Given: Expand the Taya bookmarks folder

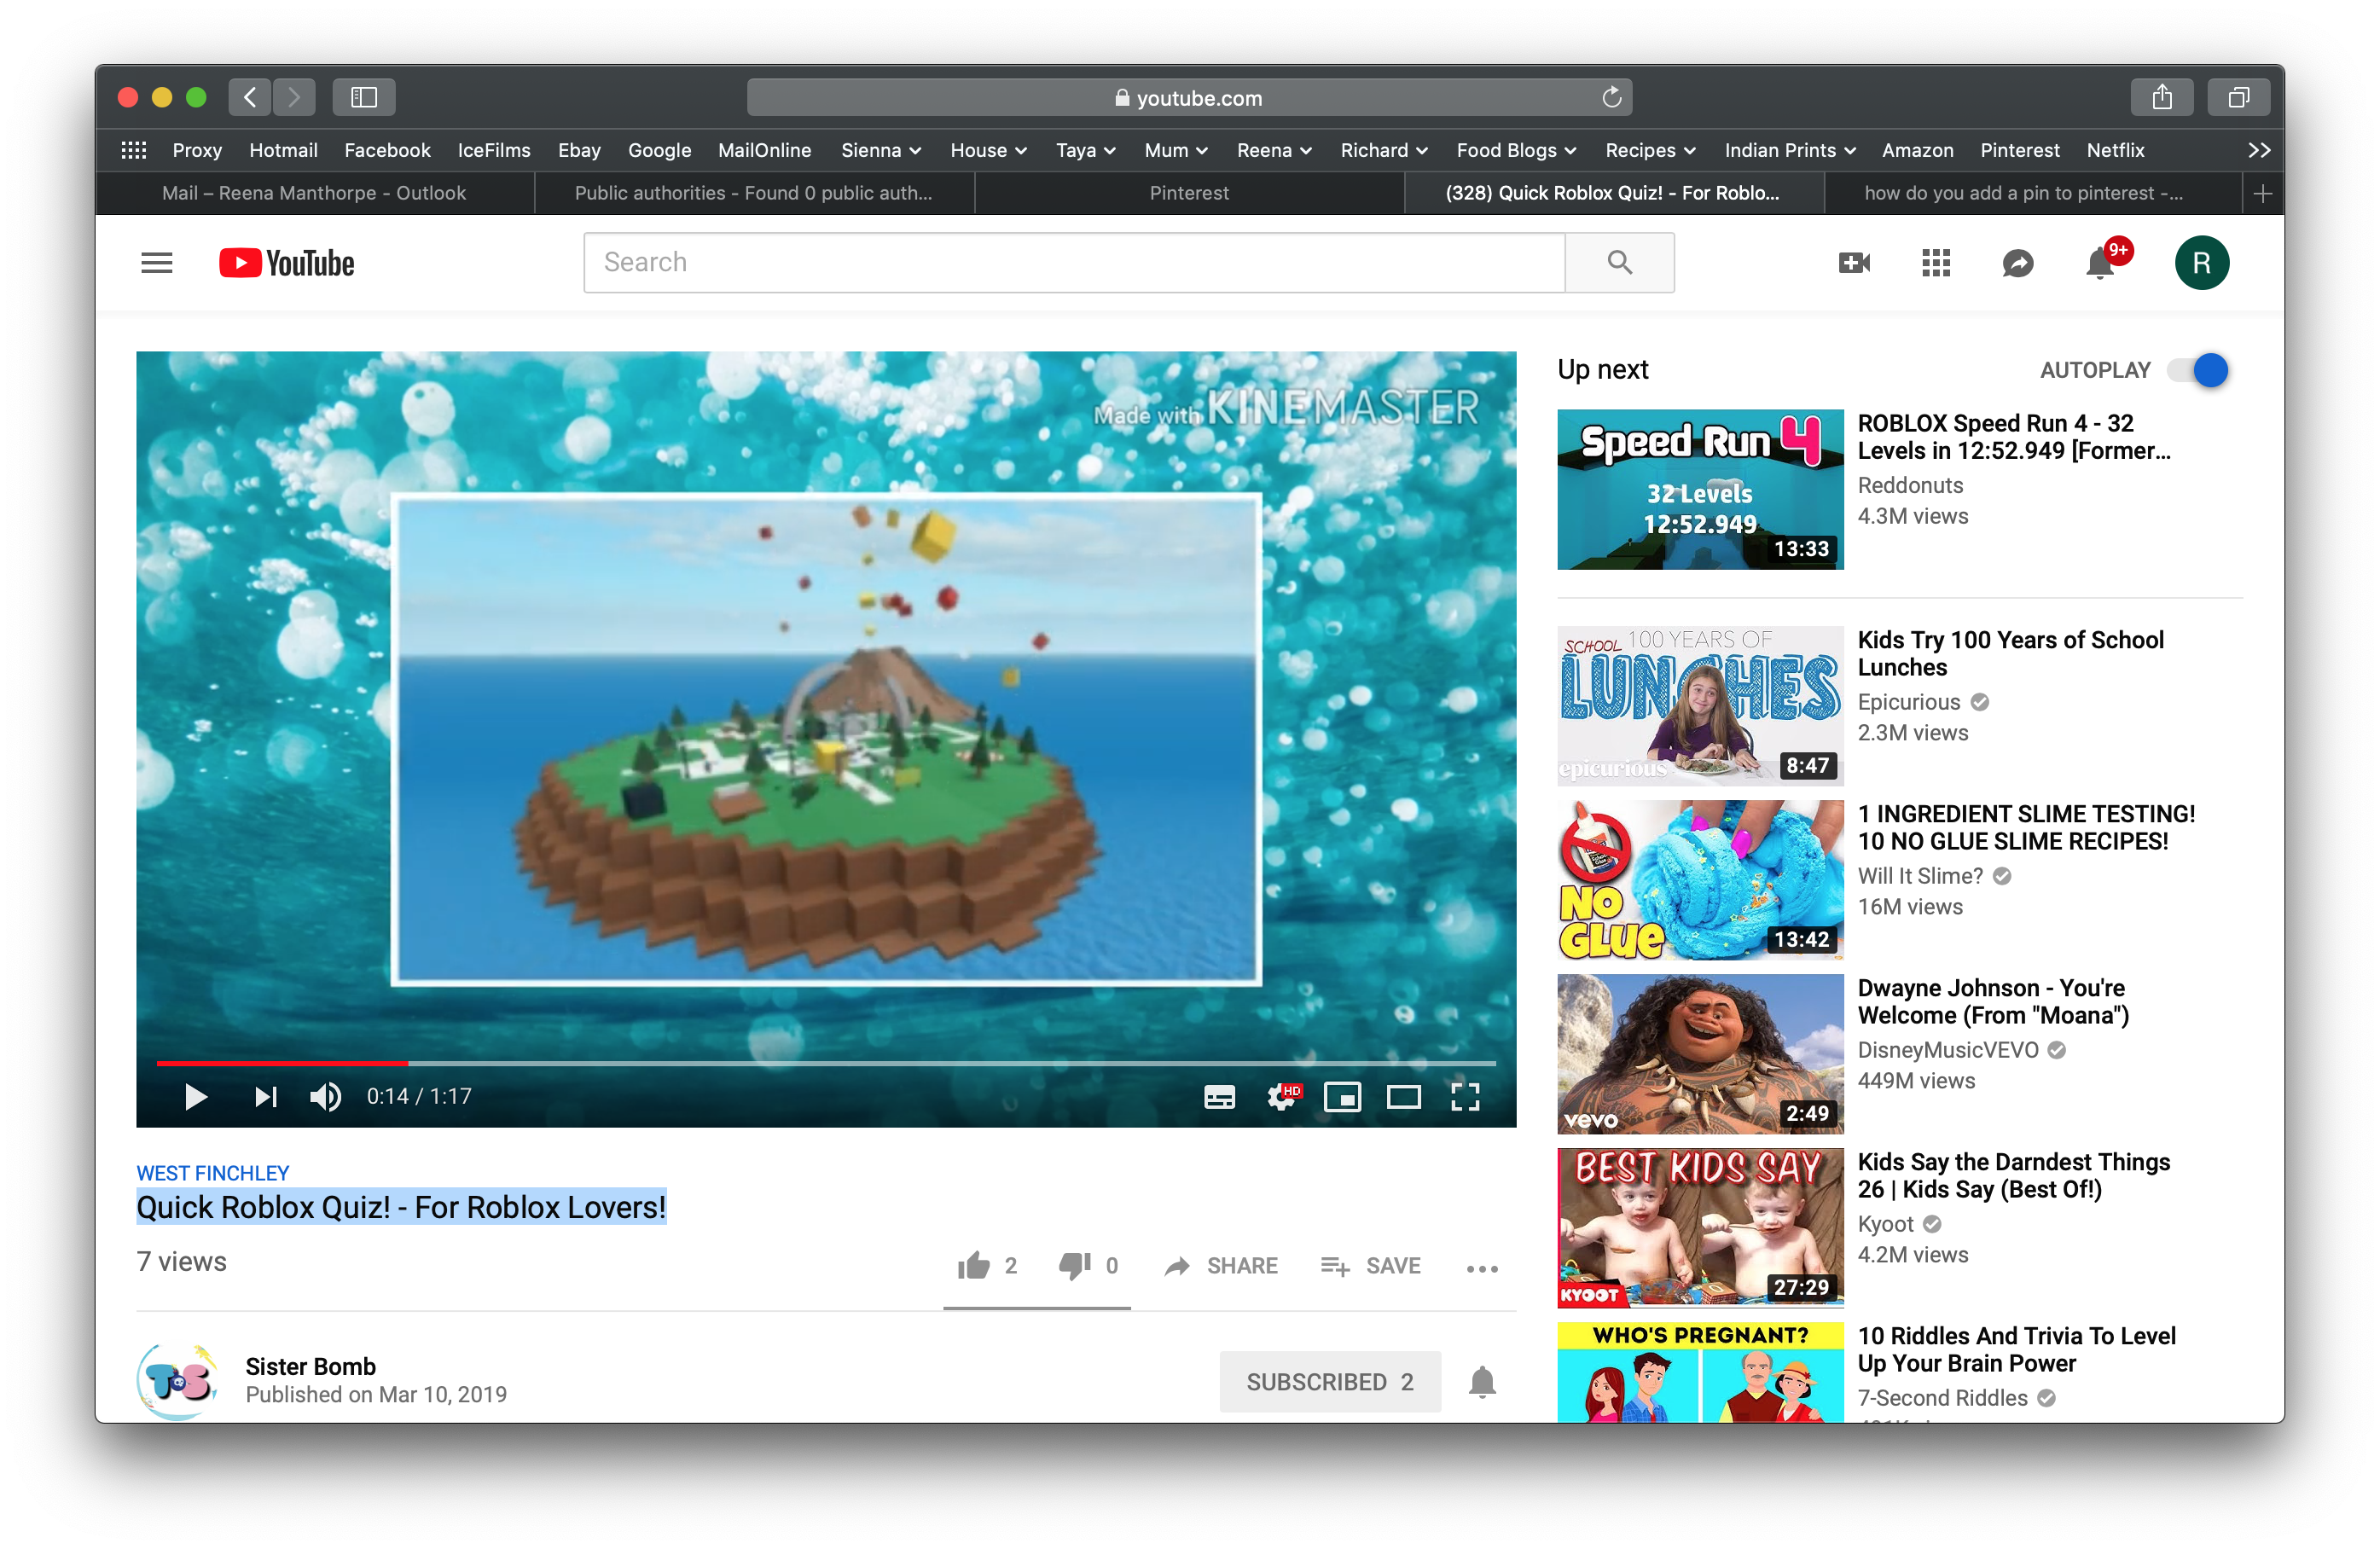Looking at the screenshot, I should pyautogui.click(x=1086, y=150).
